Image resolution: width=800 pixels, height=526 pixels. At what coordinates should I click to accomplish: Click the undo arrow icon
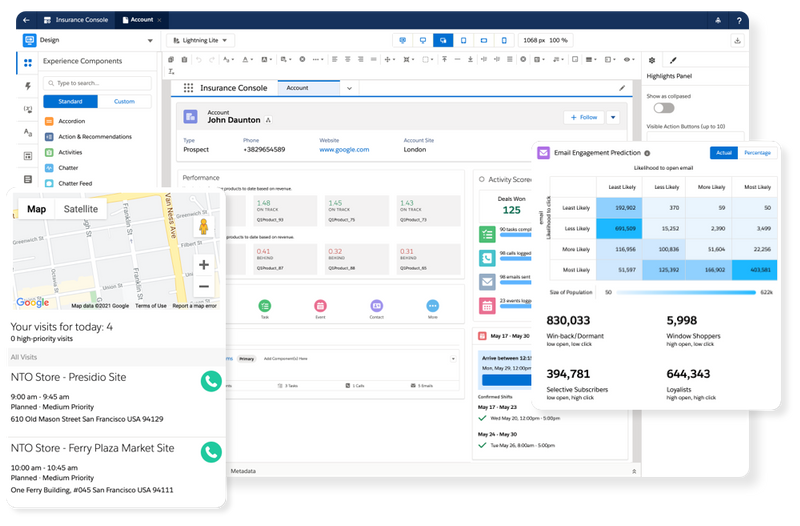(198, 59)
